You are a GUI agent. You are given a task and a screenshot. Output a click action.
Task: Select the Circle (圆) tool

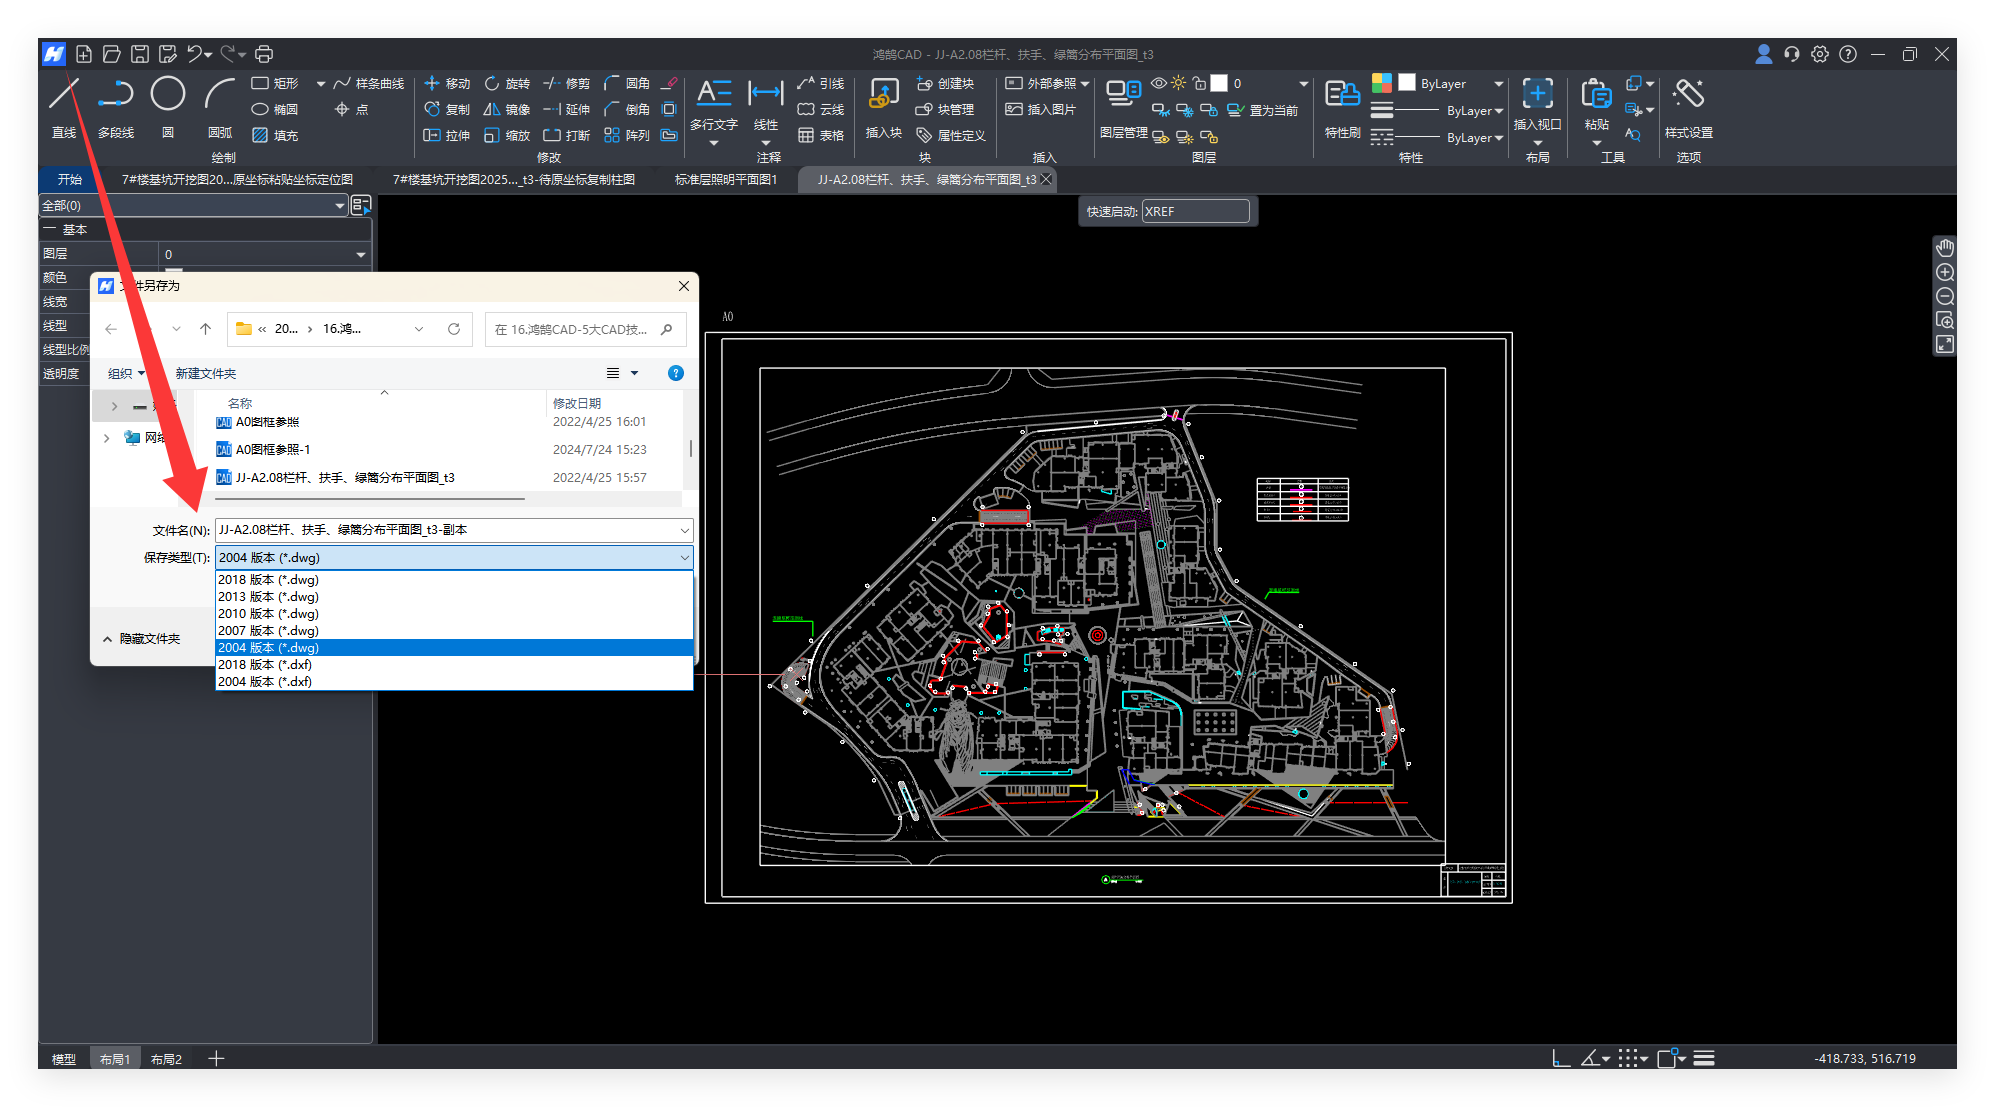click(x=167, y=95)
